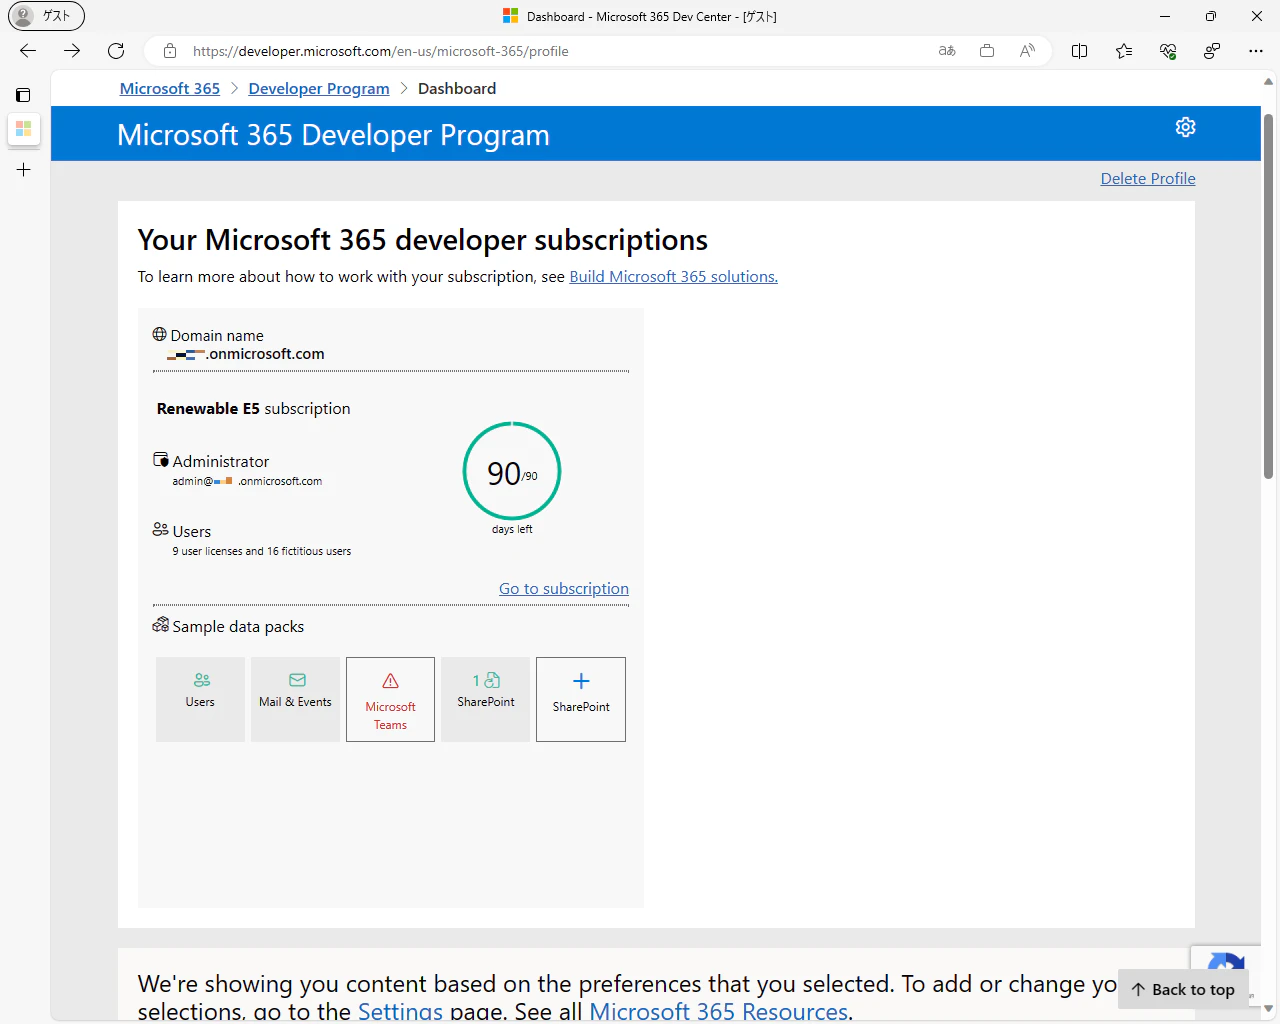The image size is (1280, 1024).
Task: Open the Mail & Events sample pack
Action: pyautogui.click(x=295, y=699)
